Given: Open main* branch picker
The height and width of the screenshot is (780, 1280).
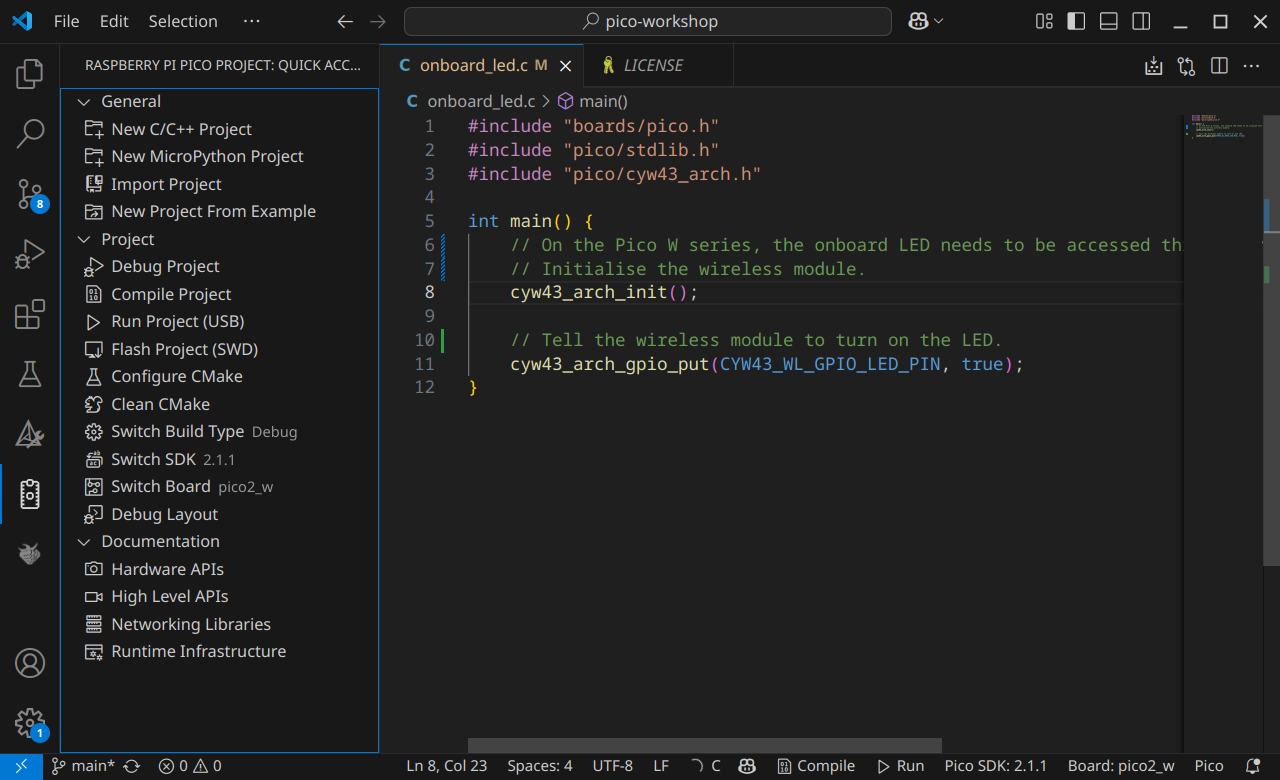Looking at the screenshot, I should [x=83, y=766].
